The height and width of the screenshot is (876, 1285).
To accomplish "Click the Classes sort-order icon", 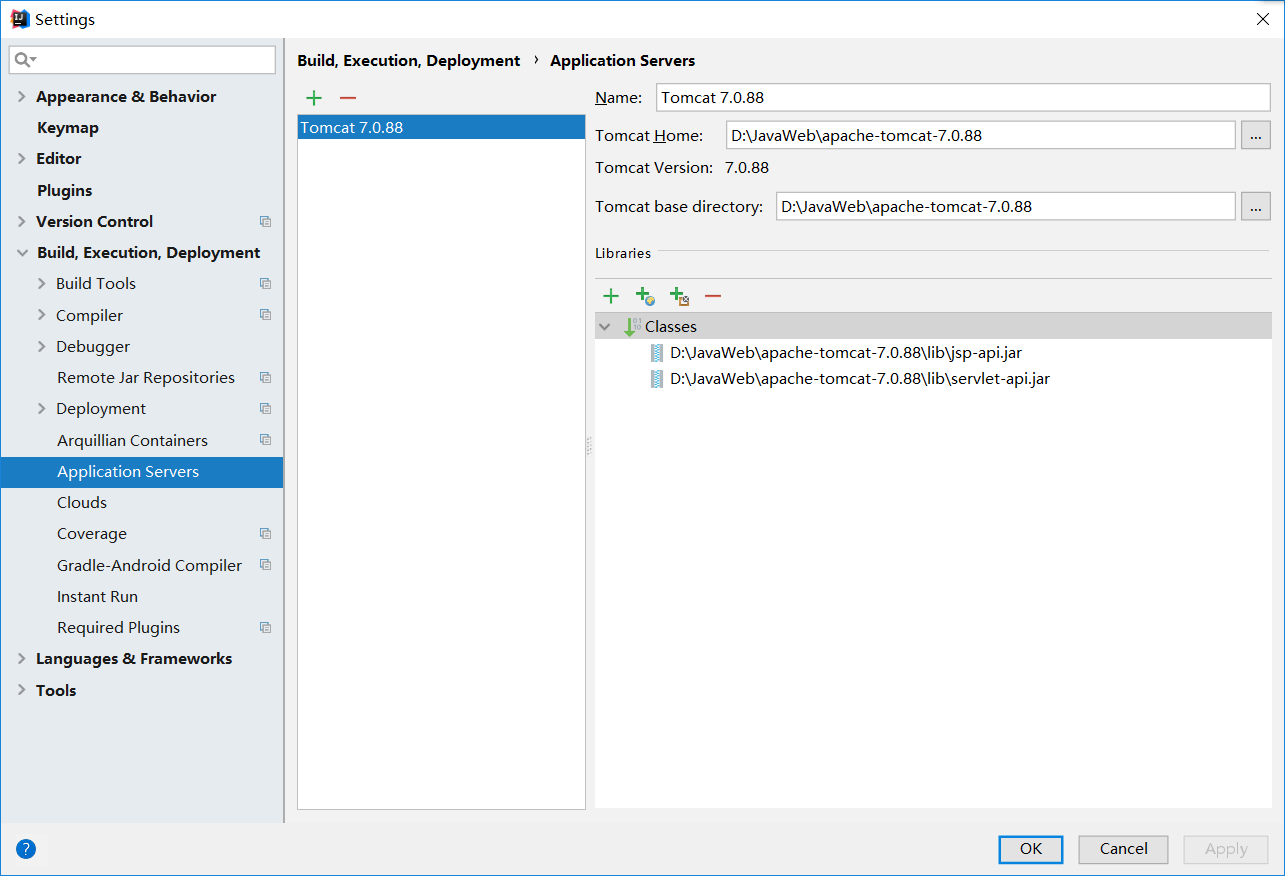I will [x=632, y=327].
